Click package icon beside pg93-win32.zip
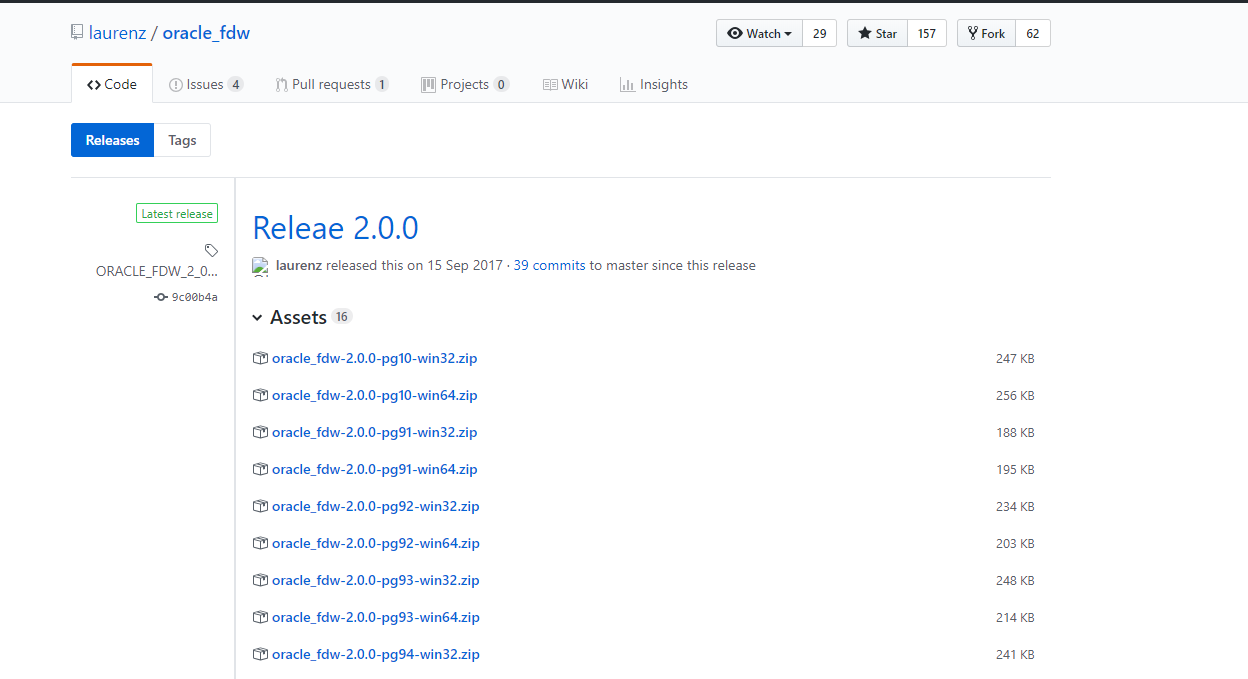The image size is (1248, 679). click(x=260, y=580)
